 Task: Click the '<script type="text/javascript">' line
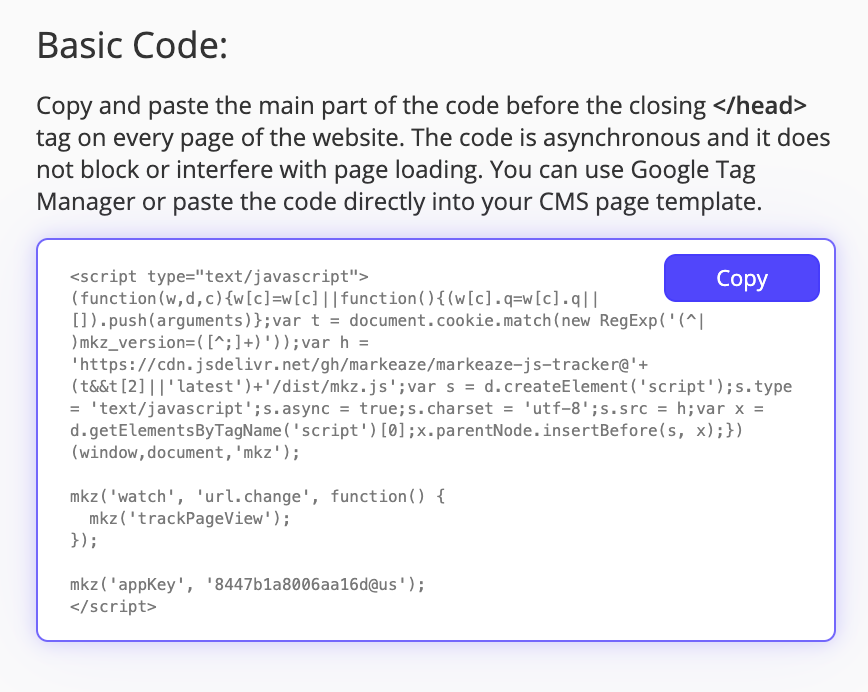tap(219, 276)
